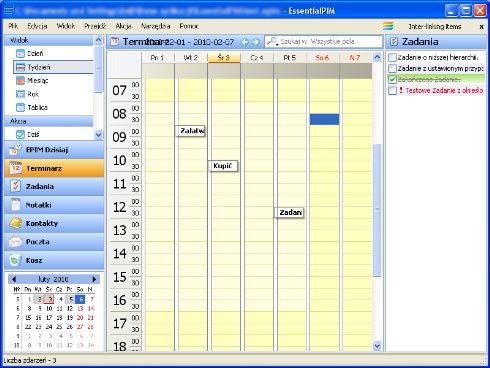Open the Plik menu
The height and width of the screenshot is (368, 490).
pos(13,26)
